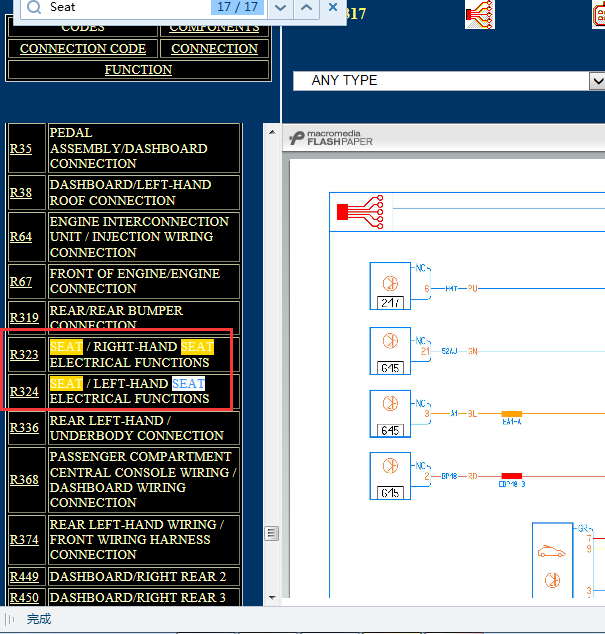
Task: Open connection R368 link
Action: [24, 480]
